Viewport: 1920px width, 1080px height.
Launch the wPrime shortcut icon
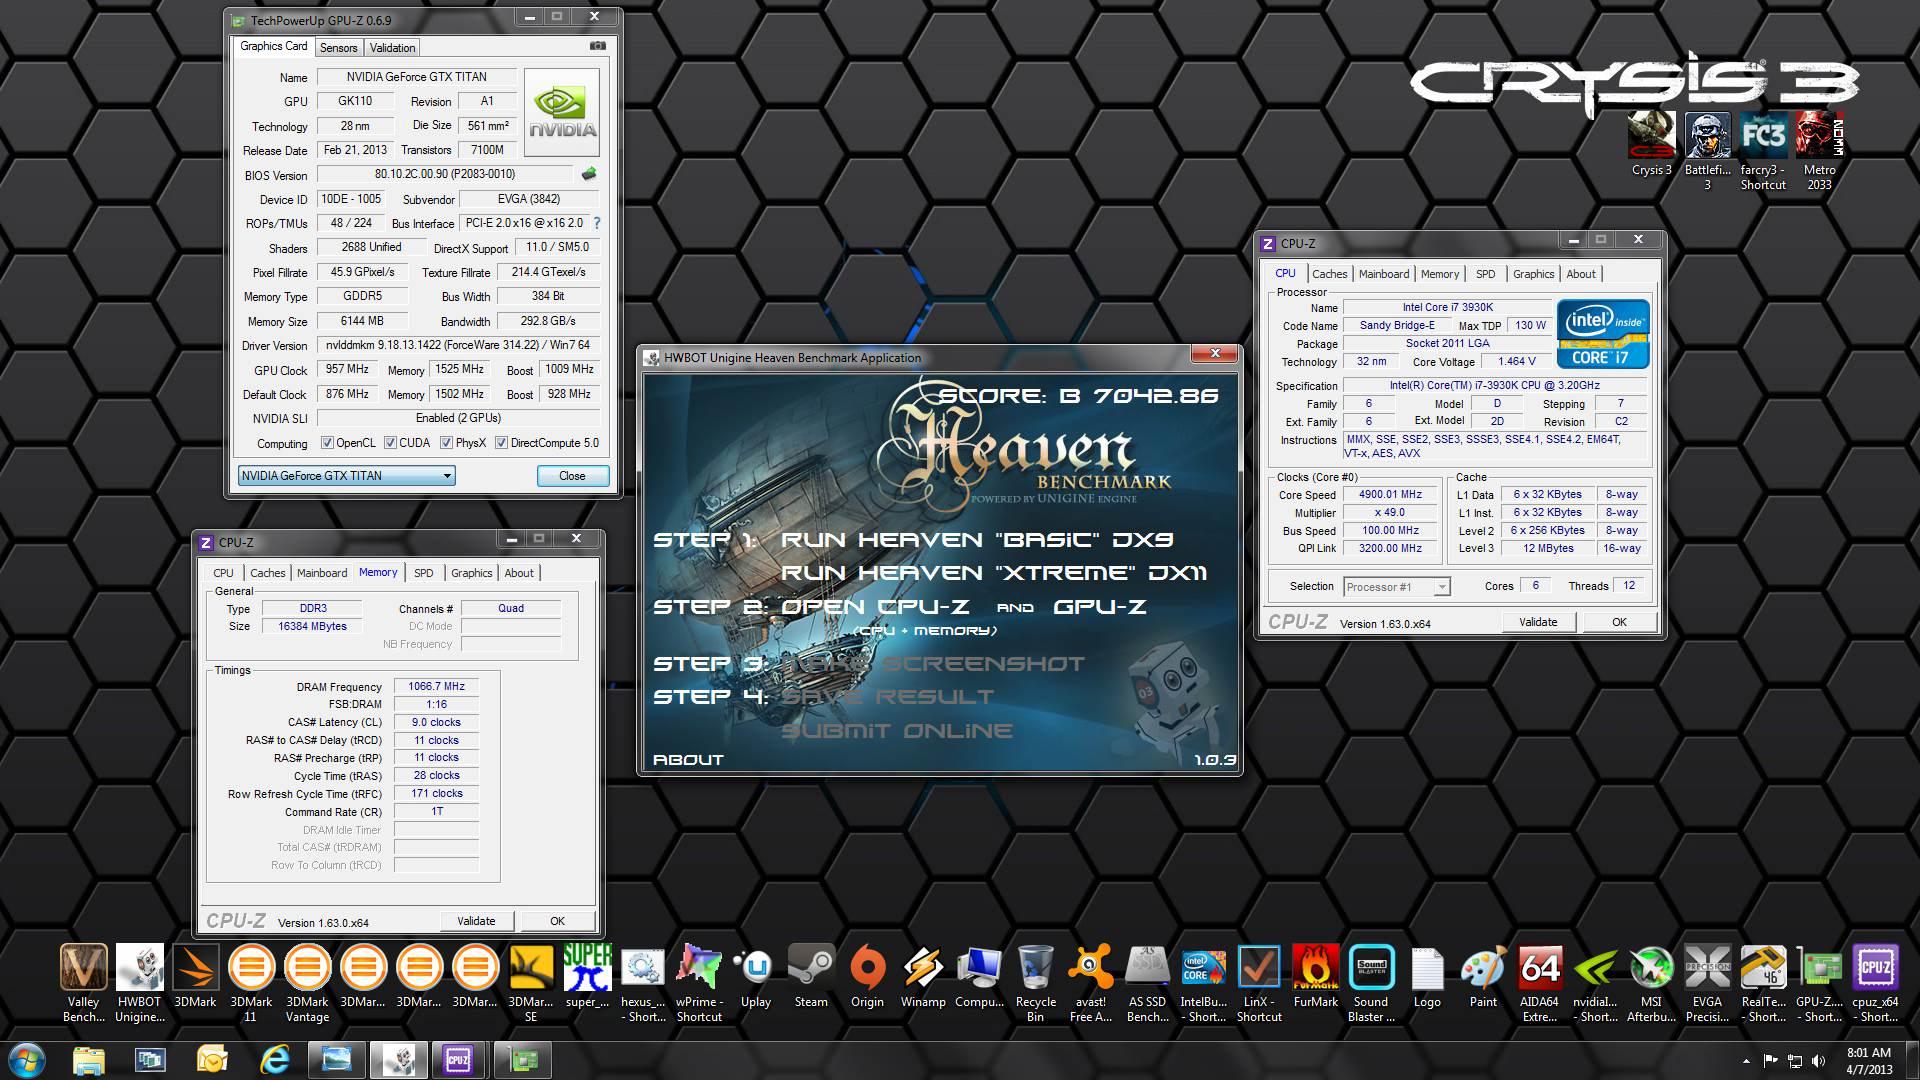(699, 983)
